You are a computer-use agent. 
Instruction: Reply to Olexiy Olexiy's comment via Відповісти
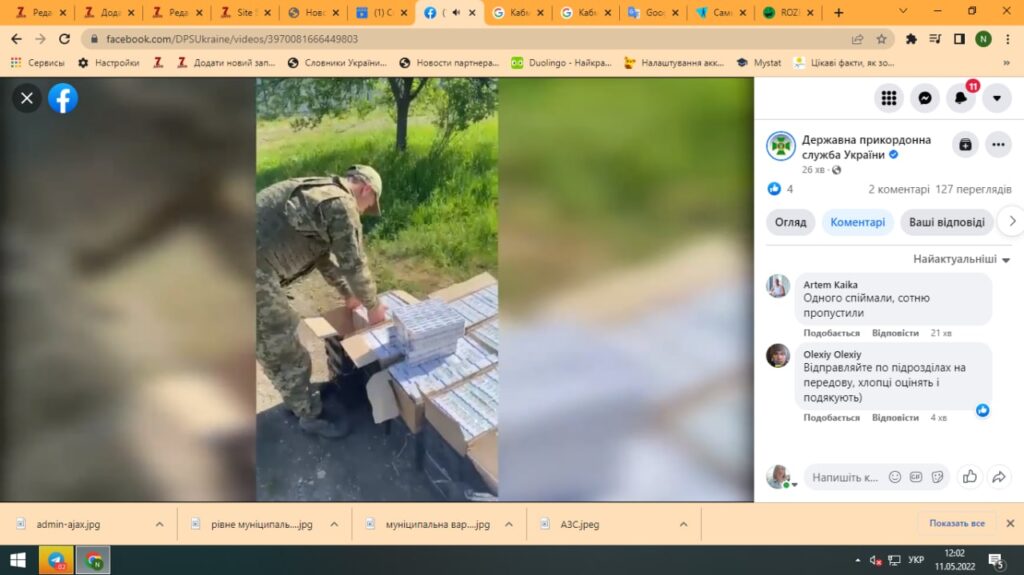895,418
